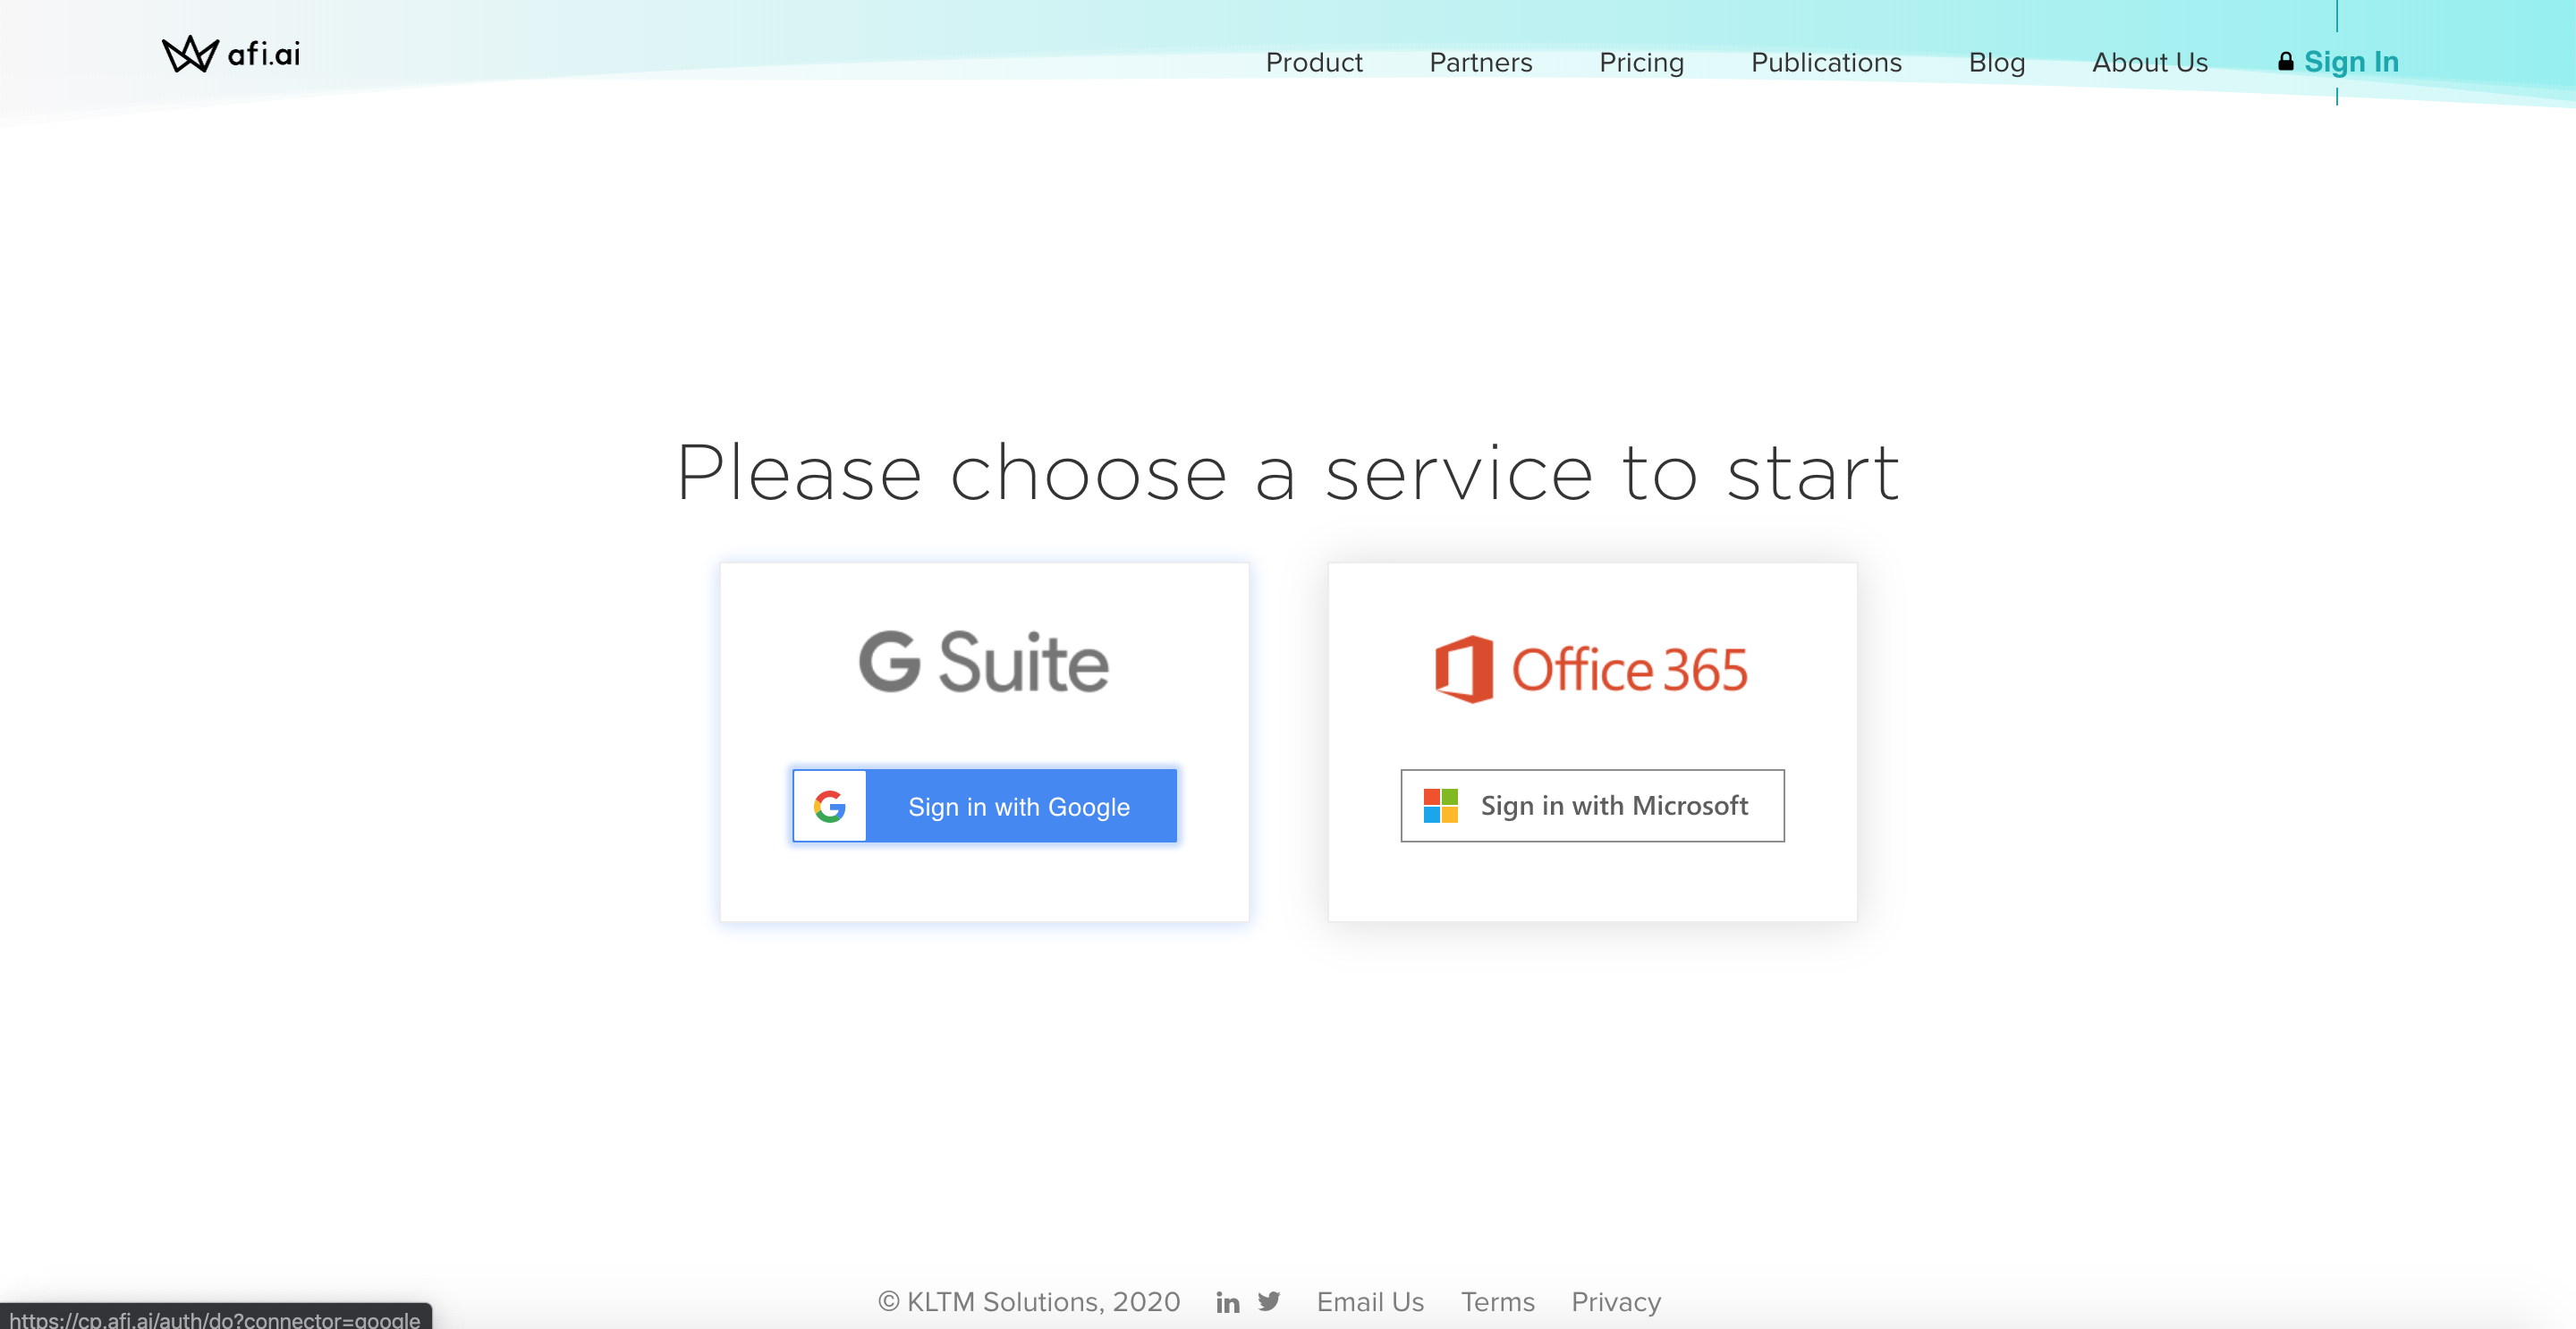
Task: Open the Partners menu item
Action: [1480, 62]
